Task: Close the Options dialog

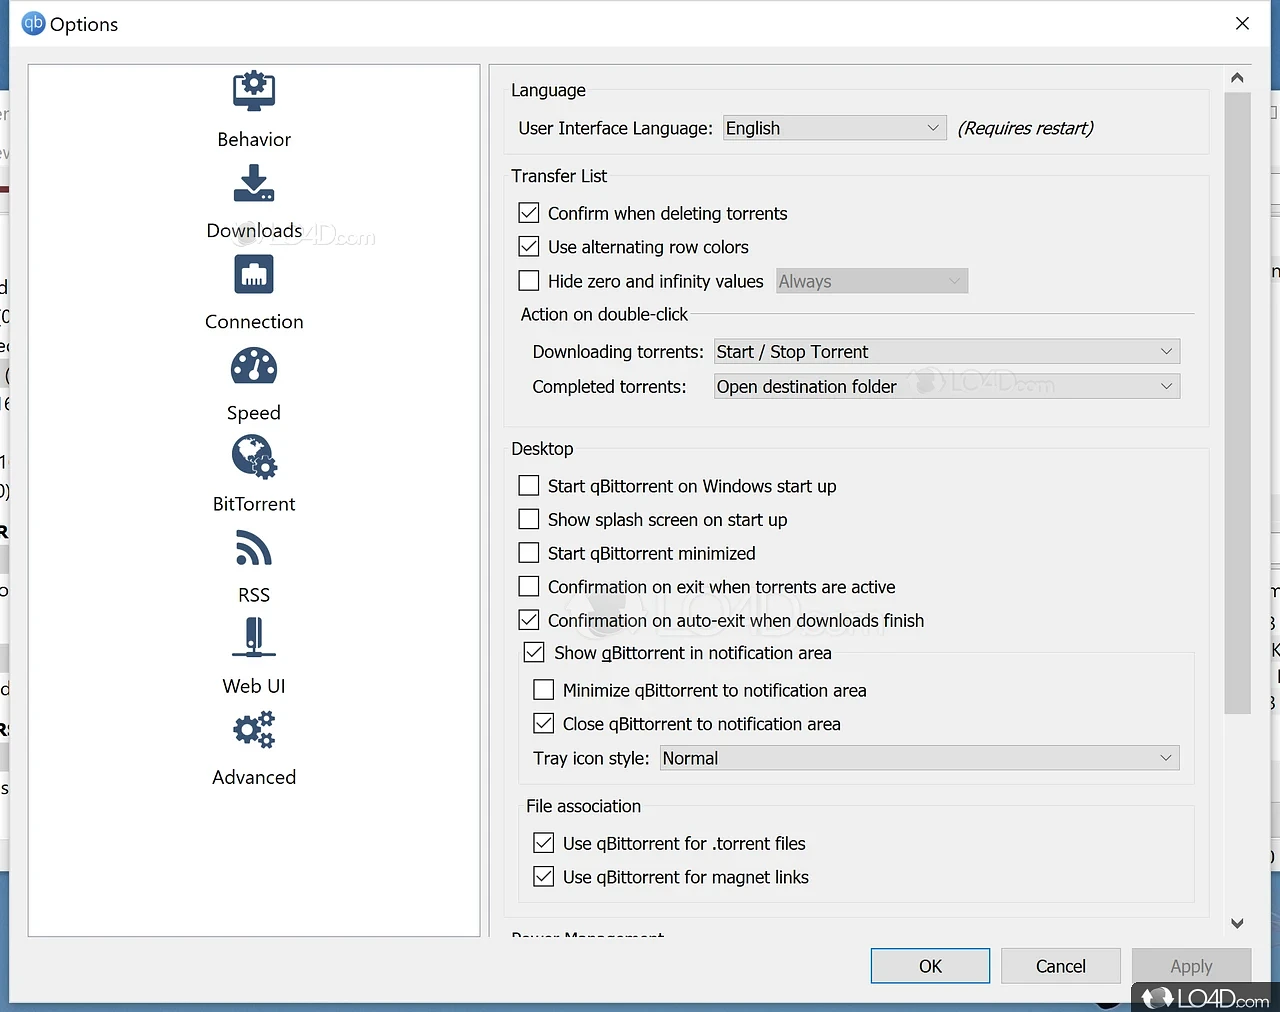Action: 1242,23
